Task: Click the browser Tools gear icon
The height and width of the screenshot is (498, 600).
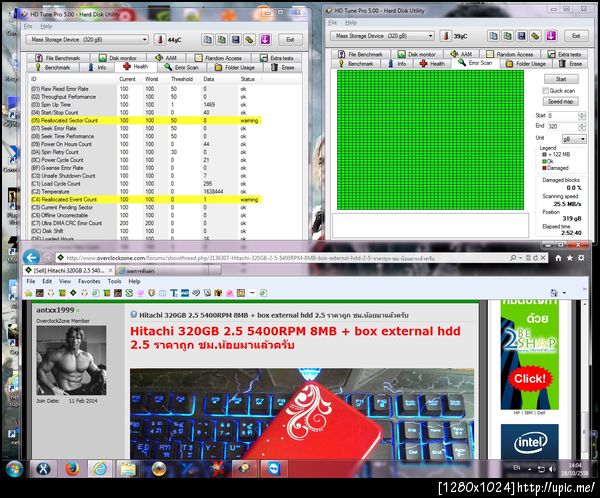Action: coord(581,258)
